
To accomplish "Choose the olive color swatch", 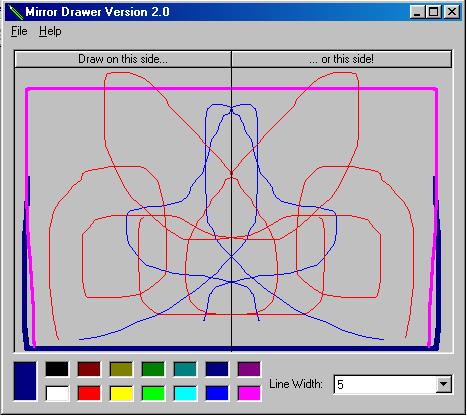I will 121,369.
